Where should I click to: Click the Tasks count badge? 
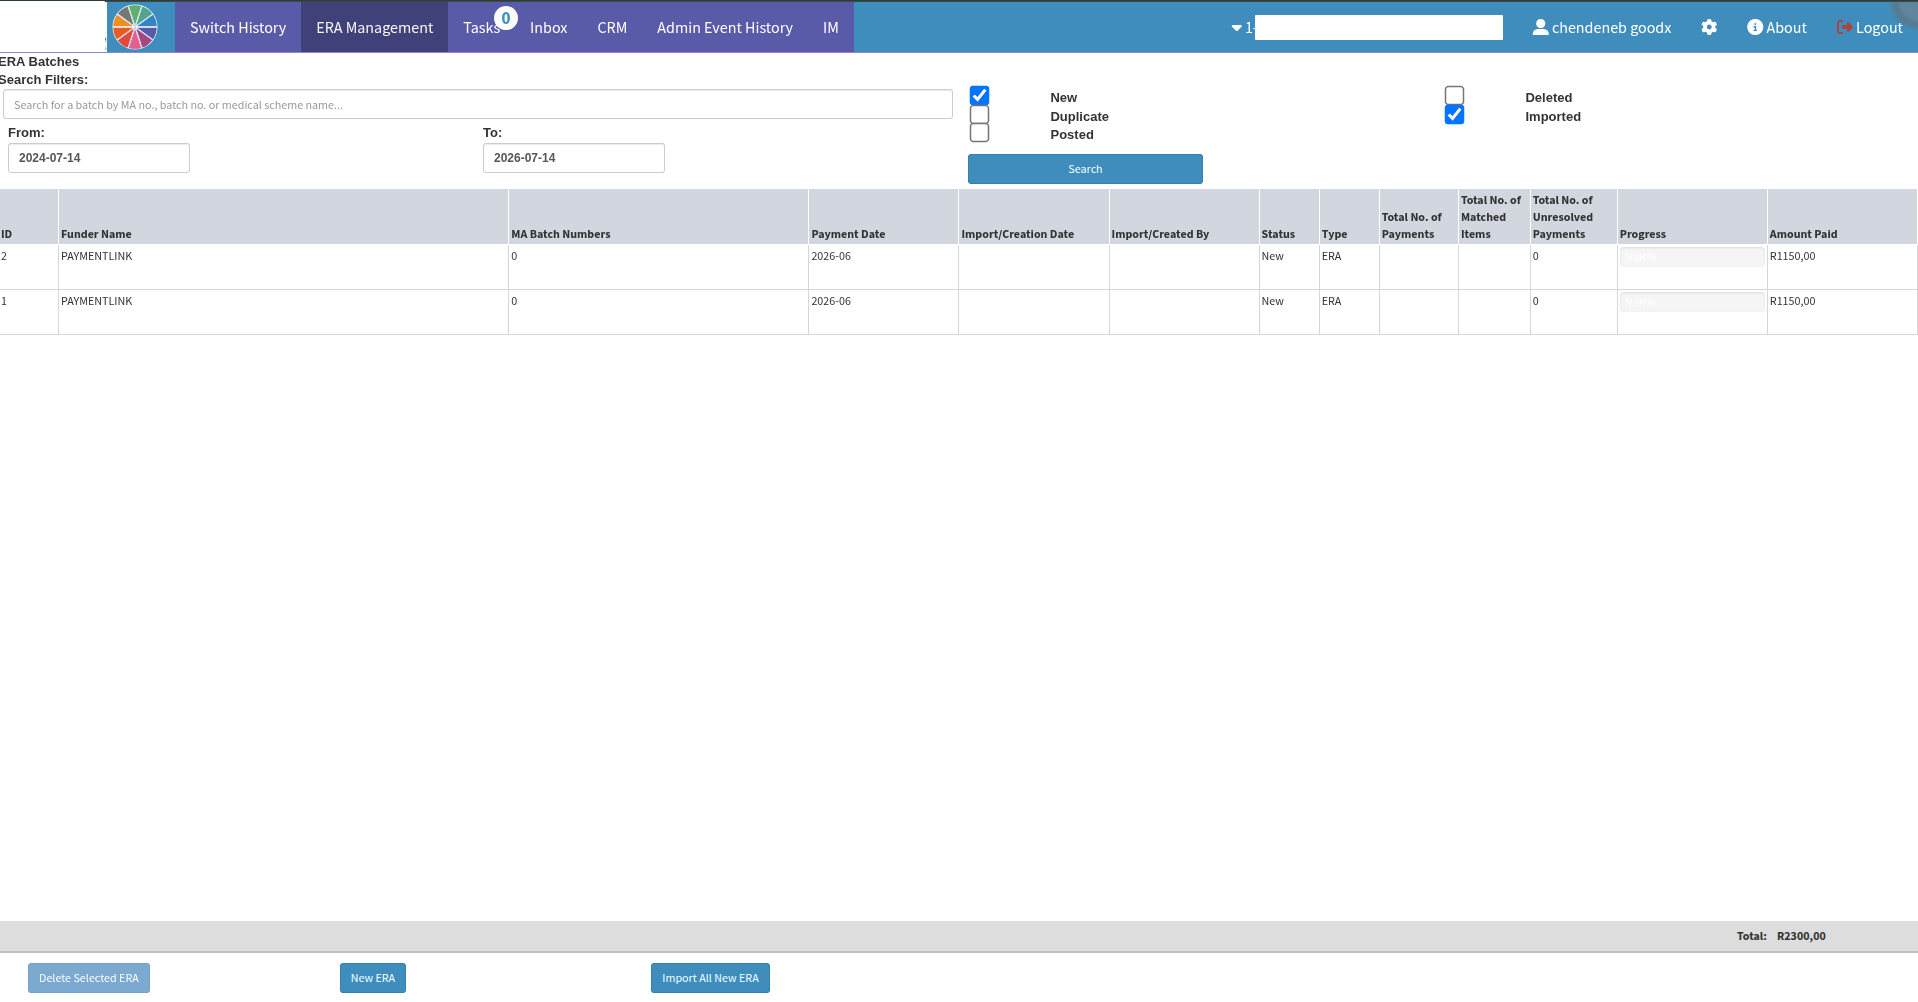(506, 18)
